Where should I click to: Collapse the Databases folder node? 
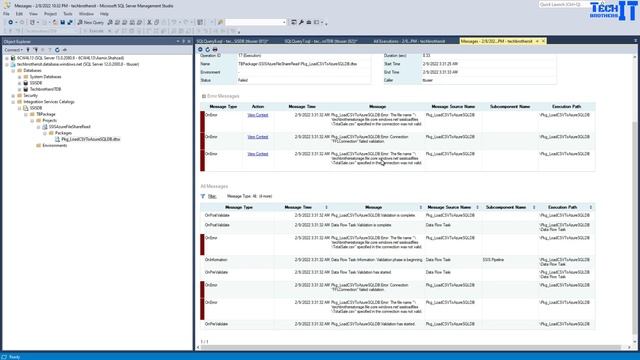pos(13,71)
